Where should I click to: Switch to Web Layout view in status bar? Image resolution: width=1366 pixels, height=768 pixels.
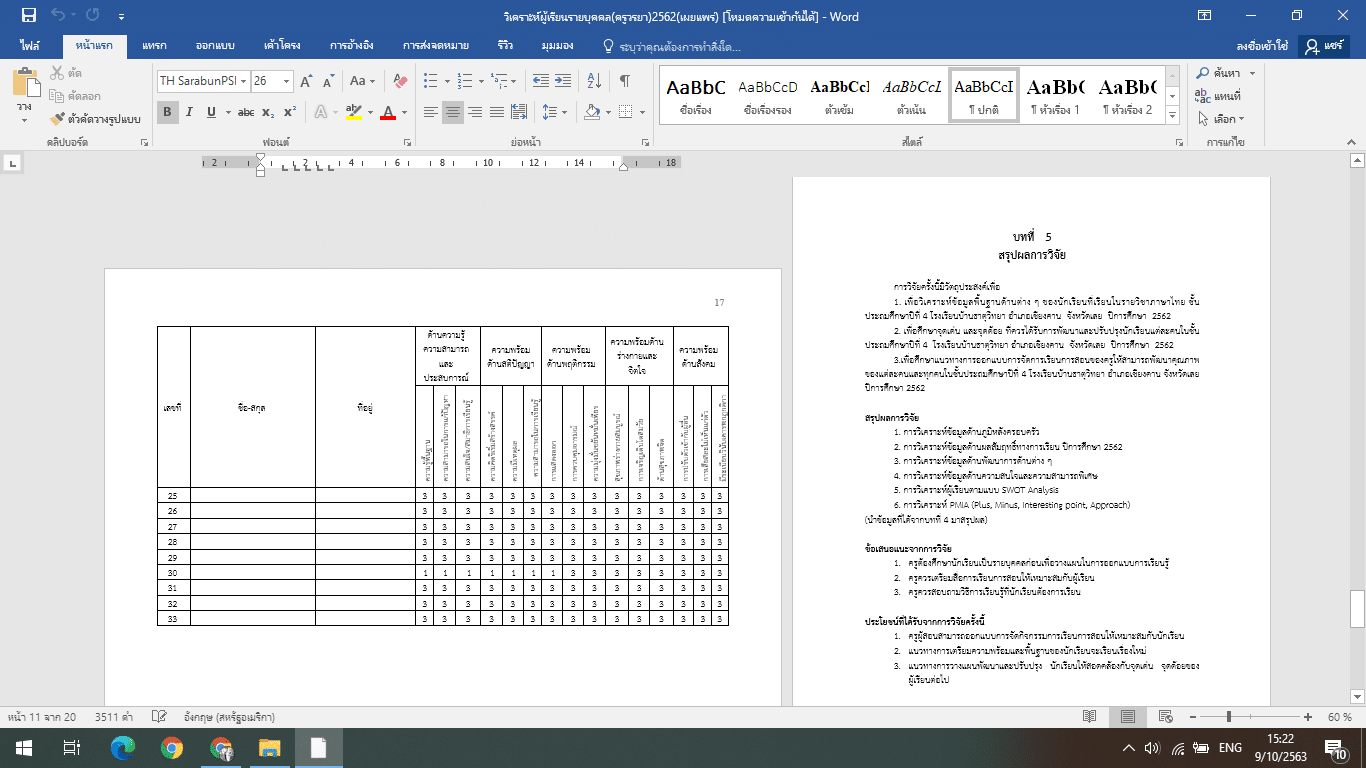[1165, 717]
